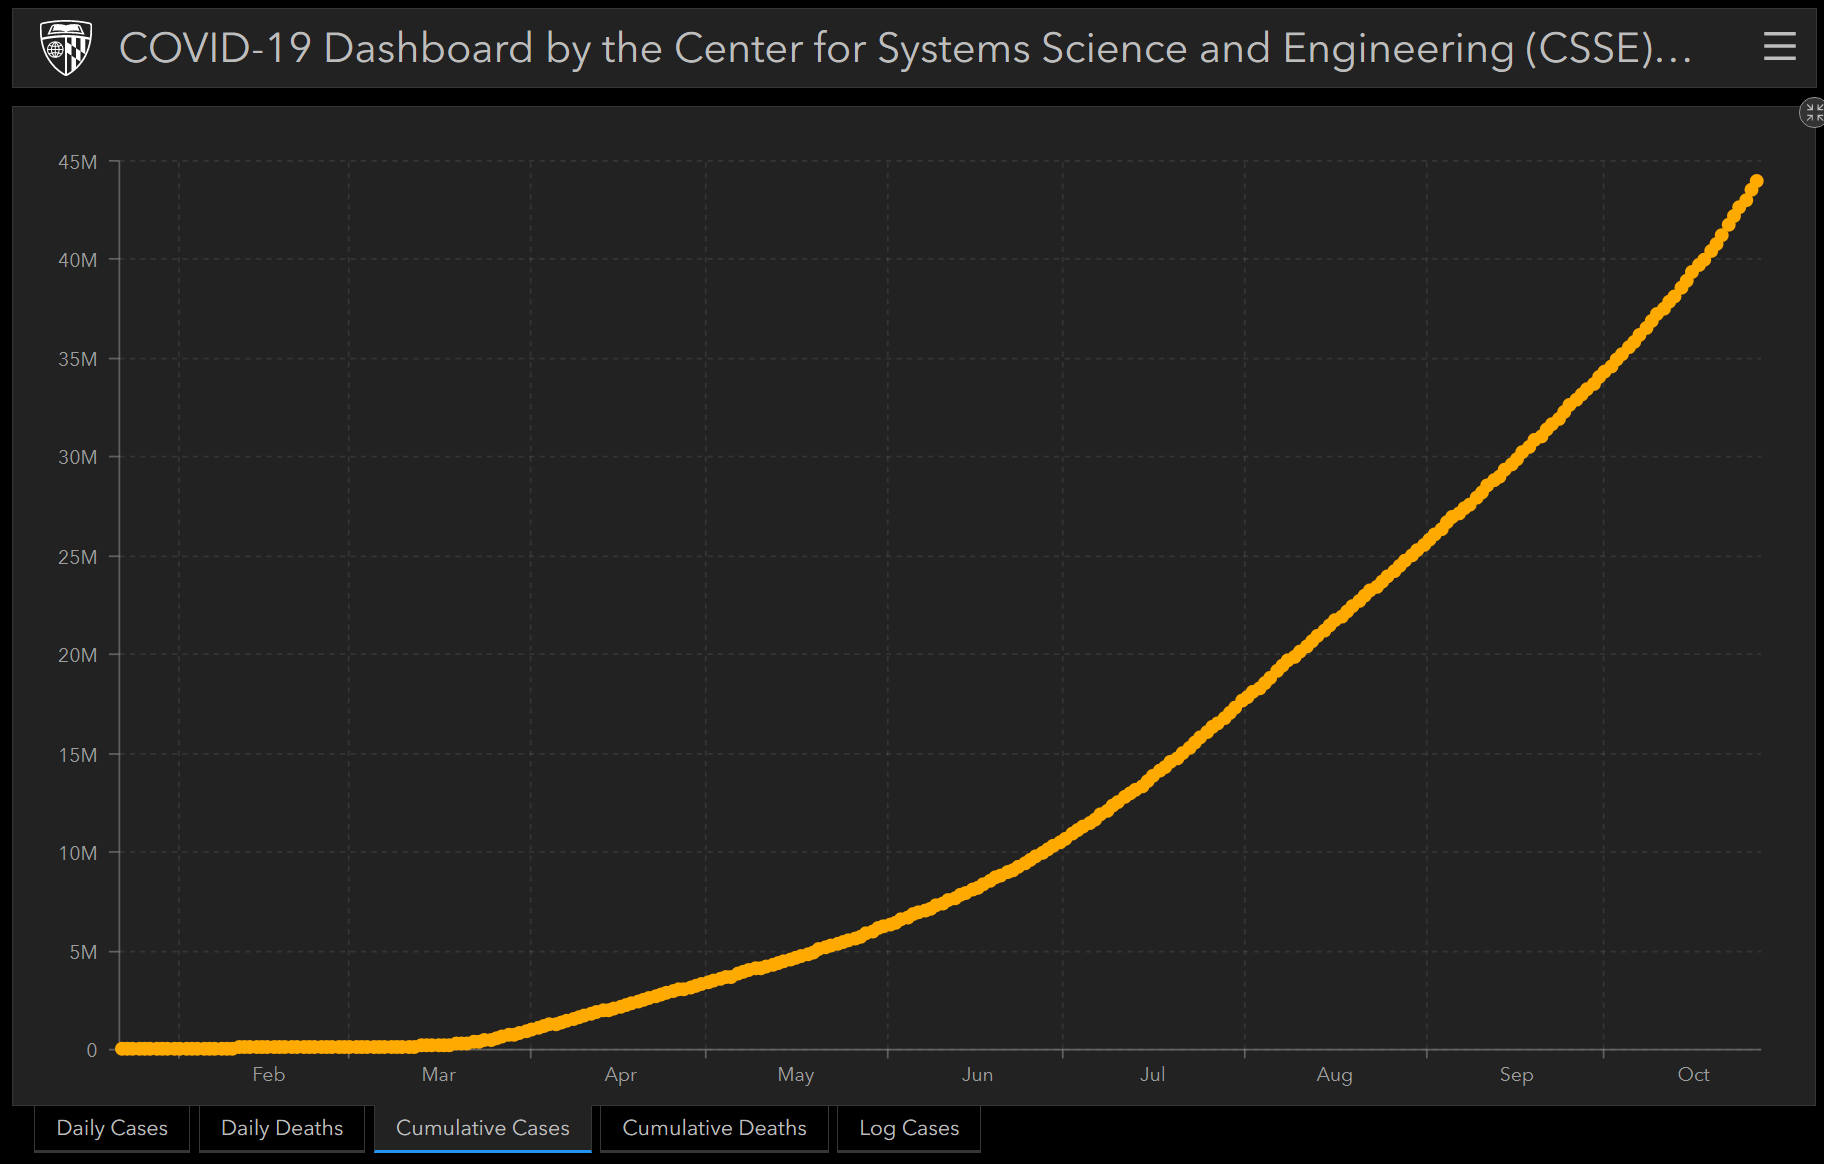Click the 0 label on y-axis
This screenshot has height=1164, width=1824.
point(91,1050)
